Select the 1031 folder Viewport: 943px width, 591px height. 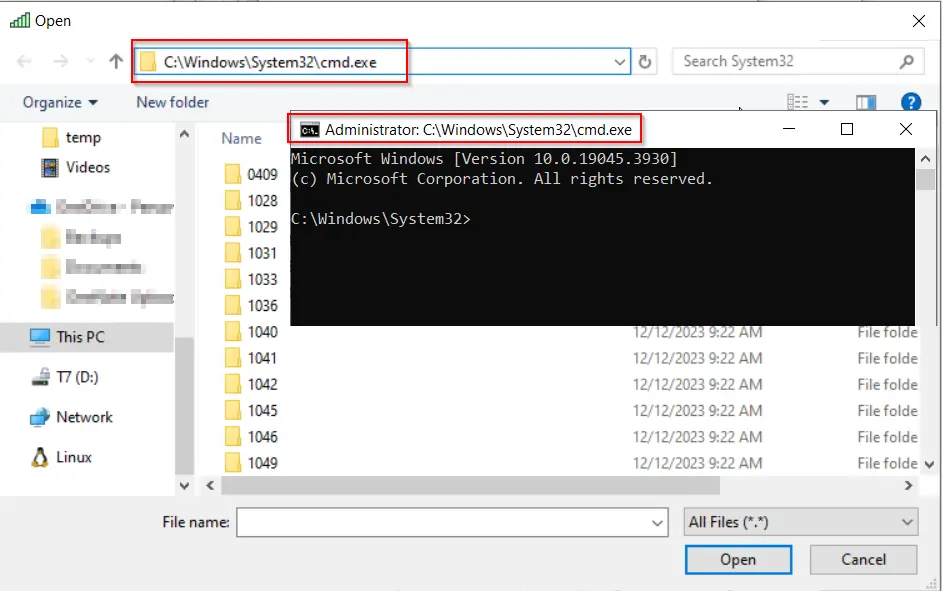click(x=262, y=254)
